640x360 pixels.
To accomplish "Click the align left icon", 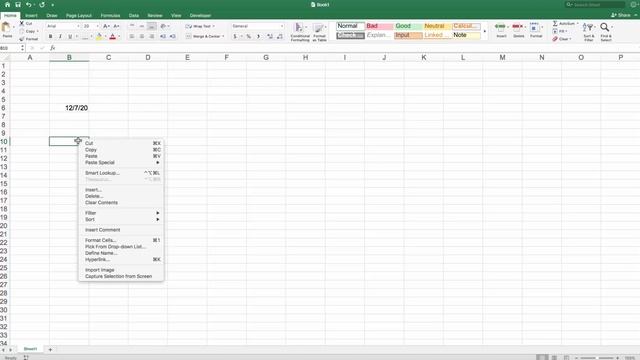I will coord(132,37).
